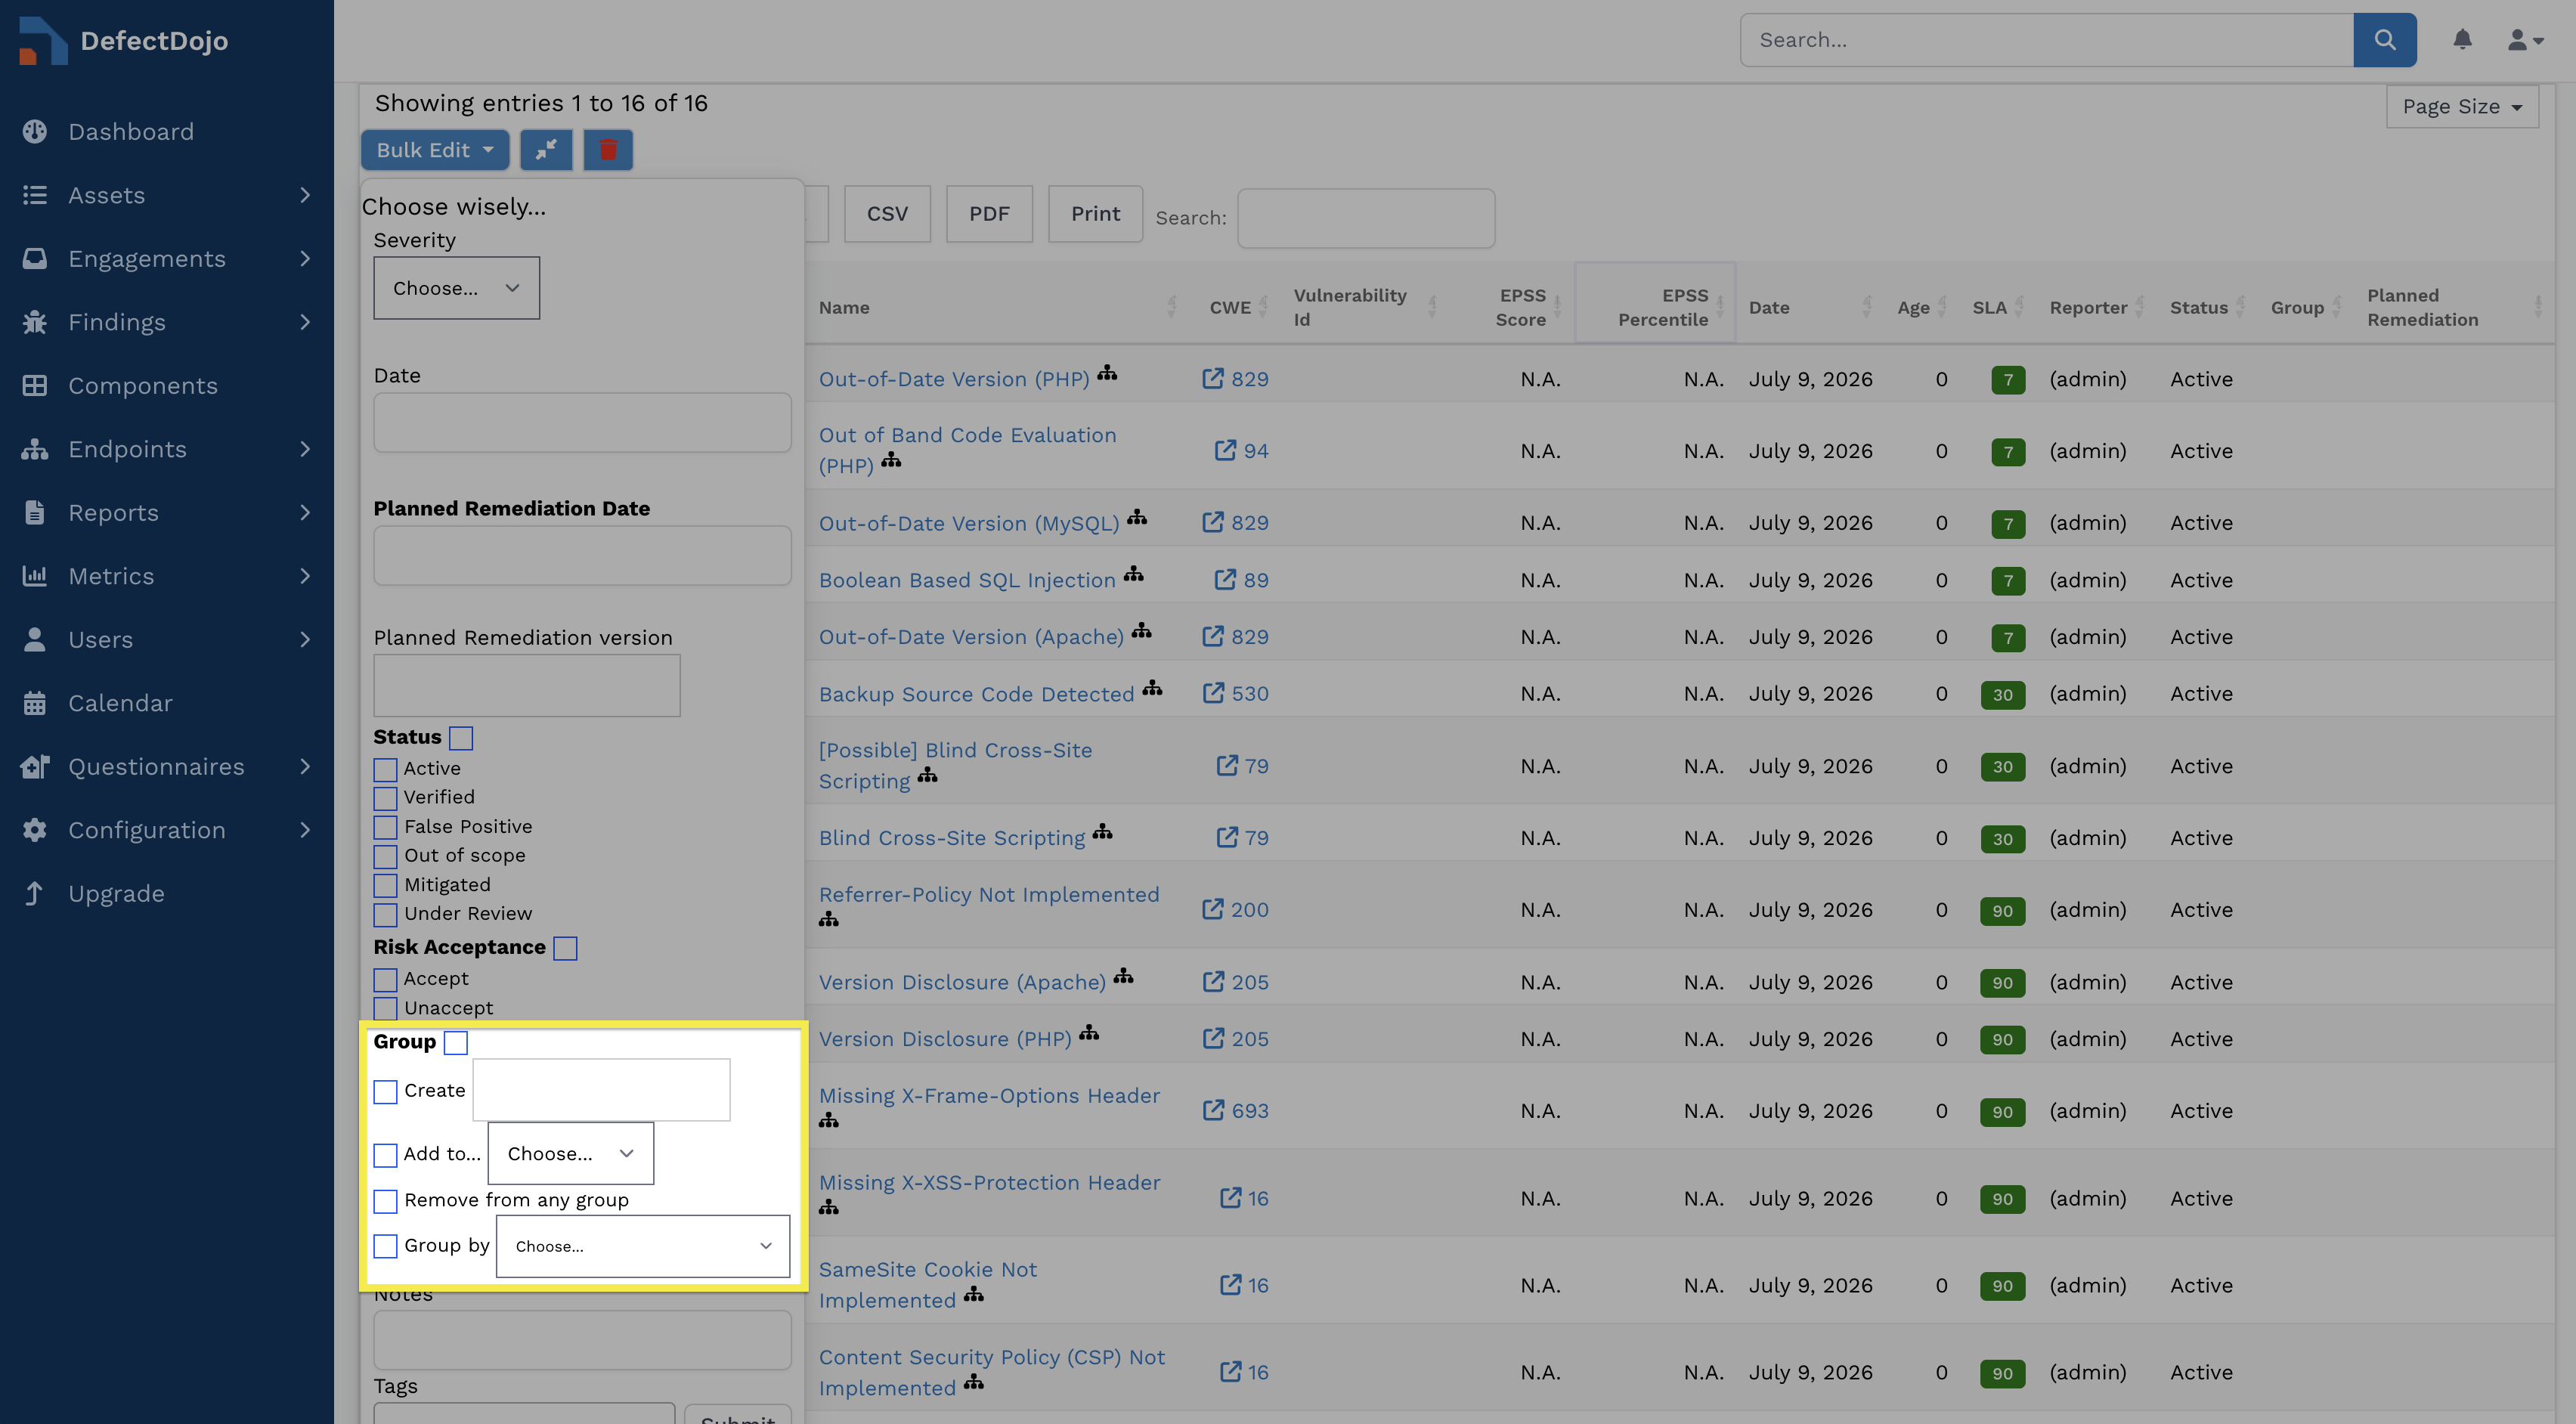
Task: Enable the Accept risk acceptance checkbox
Action: pyautogui.click(x=385, y=979)
